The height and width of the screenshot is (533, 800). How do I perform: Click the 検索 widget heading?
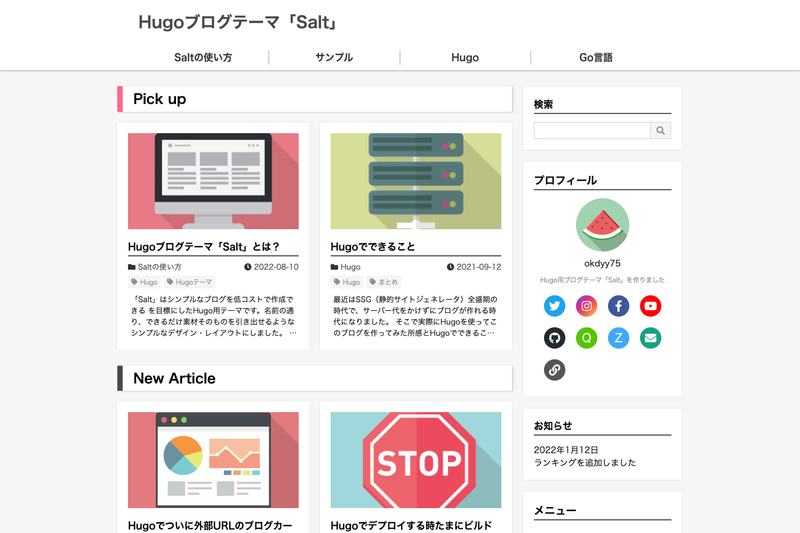coord(543,104)
